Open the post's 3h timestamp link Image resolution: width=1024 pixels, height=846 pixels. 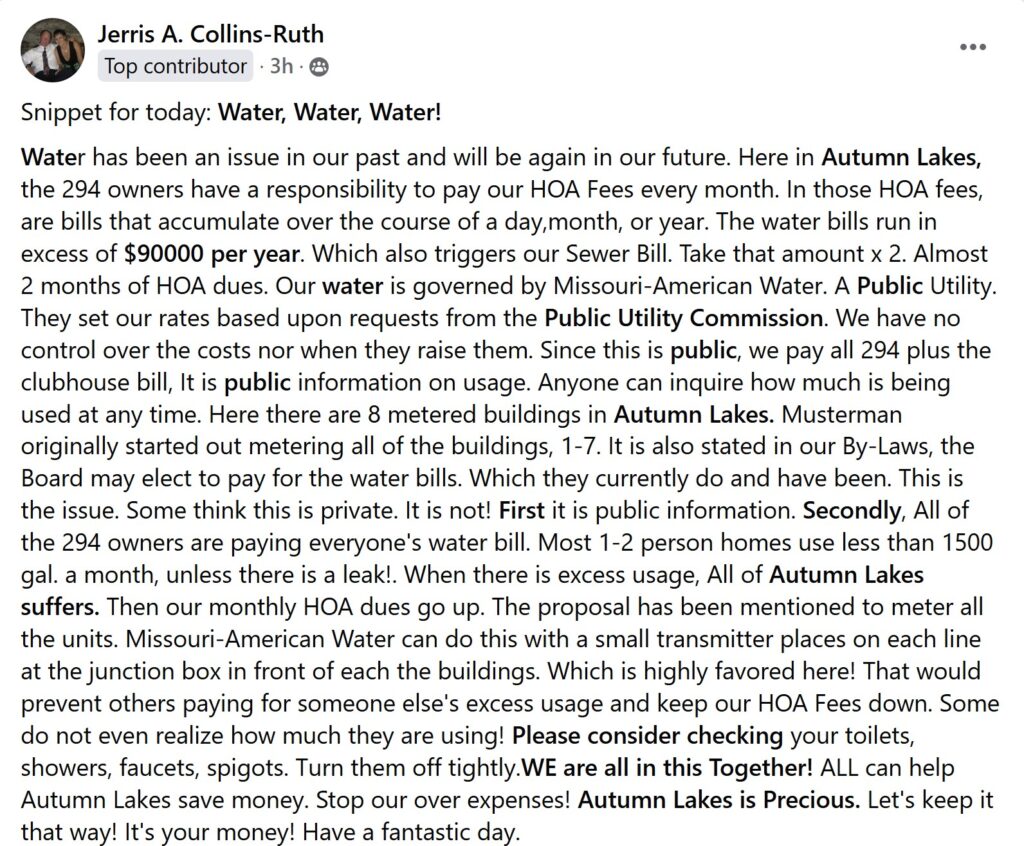(x=283, y=67)
